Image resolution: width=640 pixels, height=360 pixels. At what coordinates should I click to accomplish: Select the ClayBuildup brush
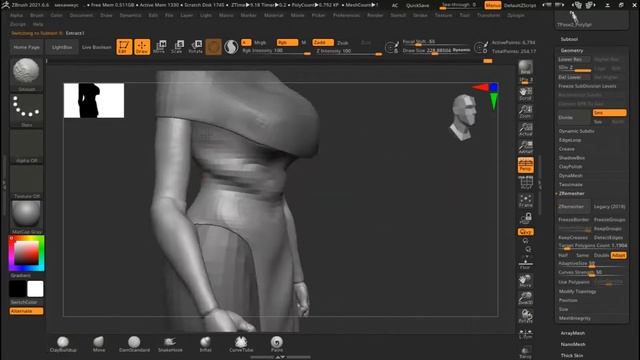(x=63, y=344)
